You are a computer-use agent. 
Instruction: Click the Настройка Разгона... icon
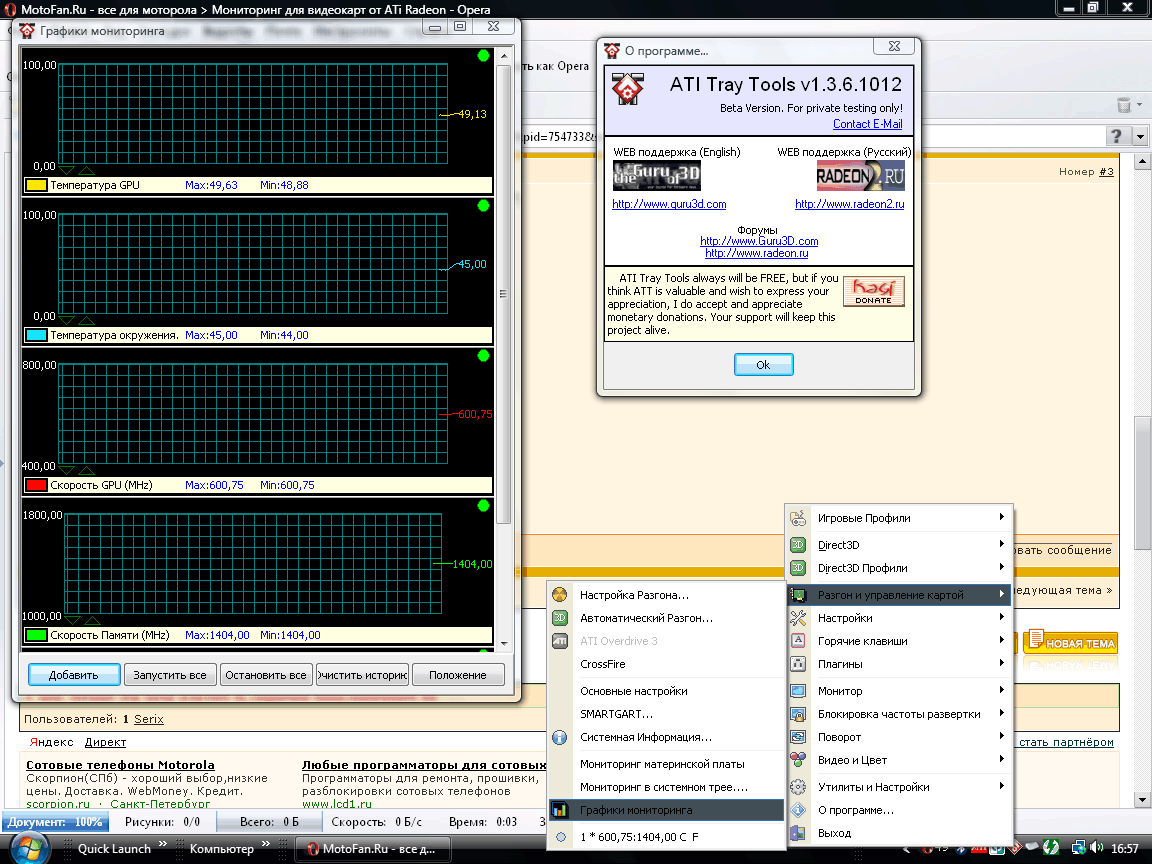[x=560, y=594]
